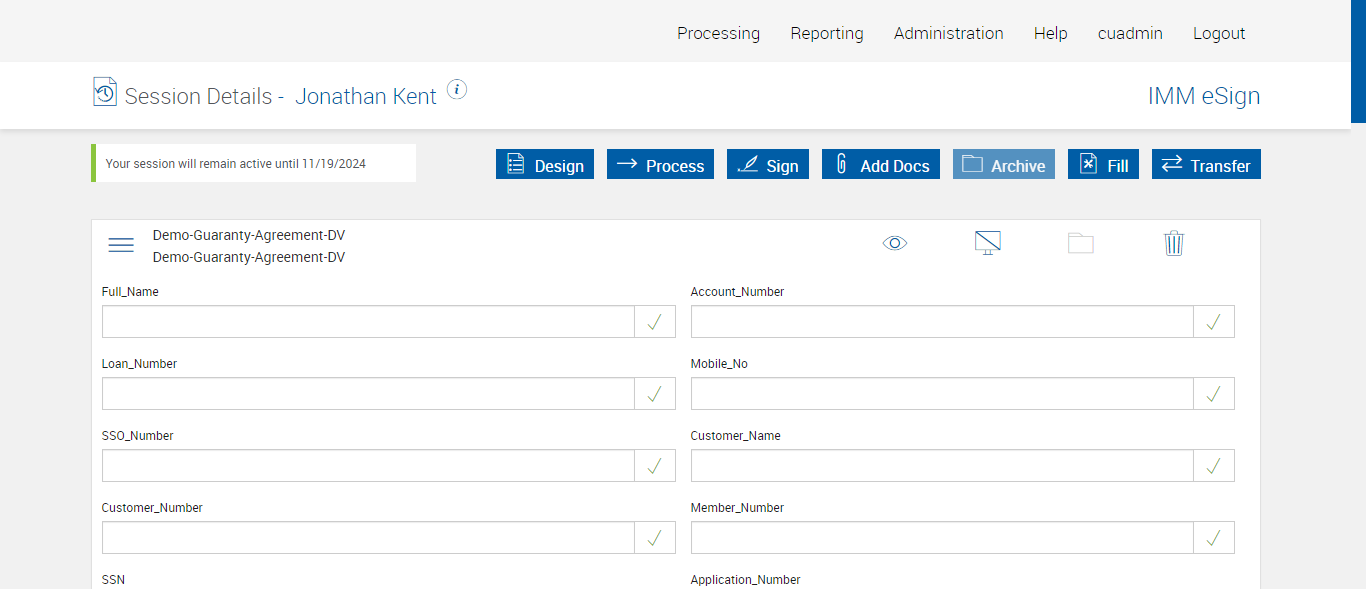Open the Processing menu
This screenshot has height=589, width=1366.
[718, 33]
